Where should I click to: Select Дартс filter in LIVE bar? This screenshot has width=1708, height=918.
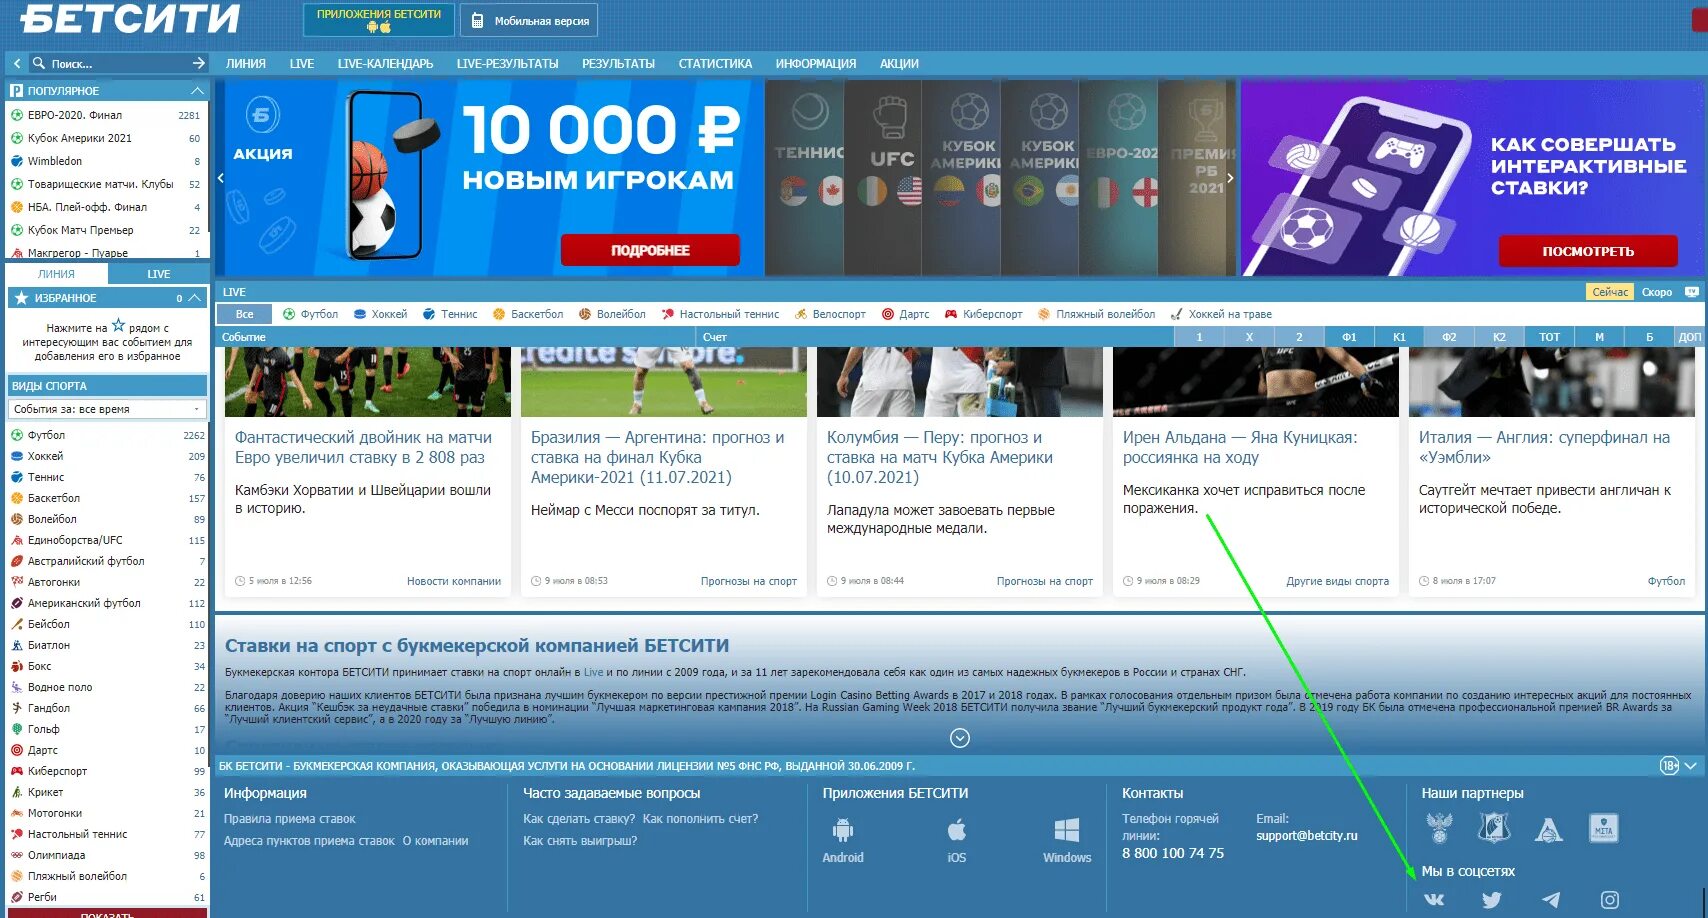pyautogui.click(x=905, y=314)
